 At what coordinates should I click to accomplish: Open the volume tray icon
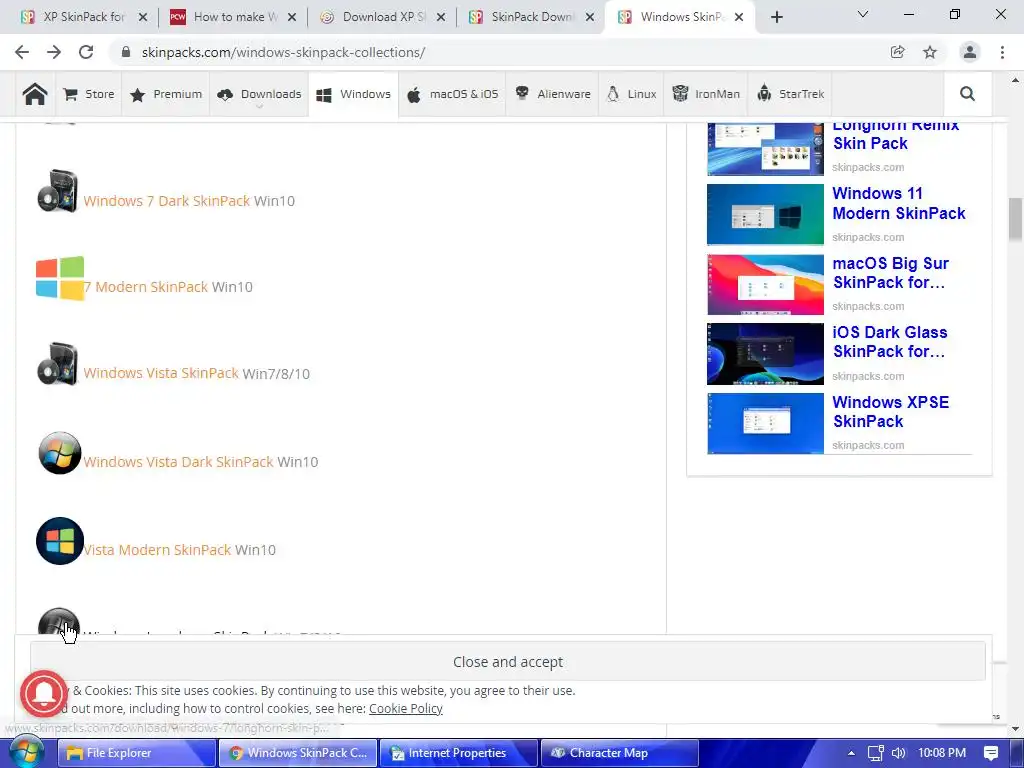click(899, 753)
